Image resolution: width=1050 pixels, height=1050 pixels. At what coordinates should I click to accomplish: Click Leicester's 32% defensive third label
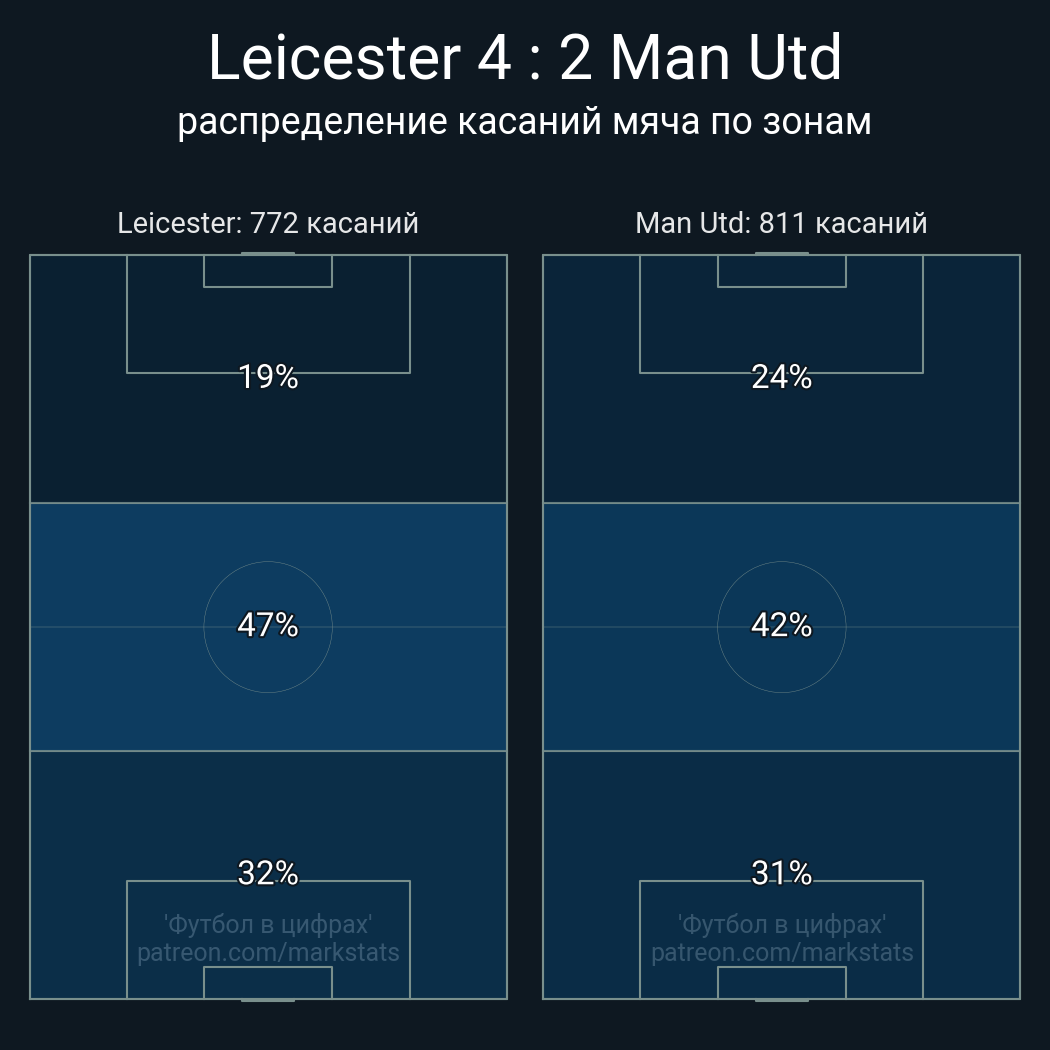(268, 873)
